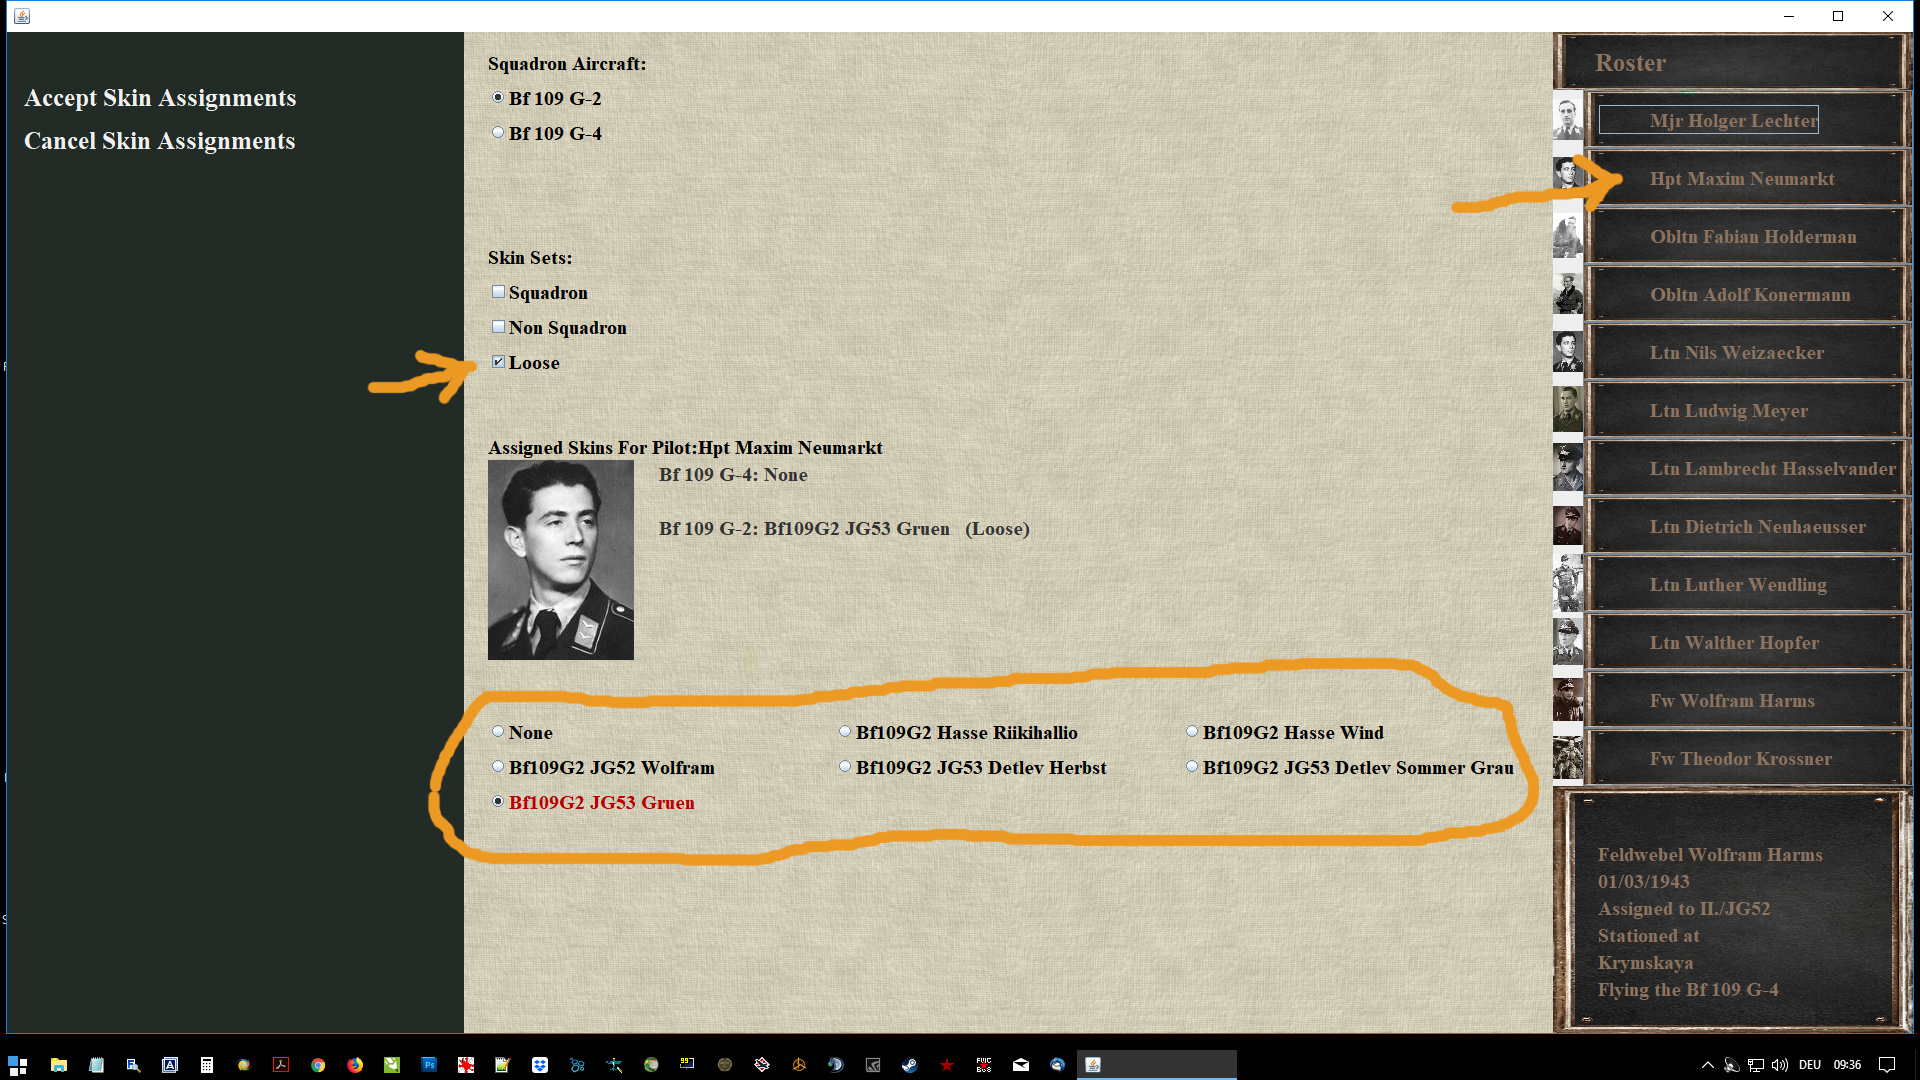Open Photoshop from the taskbar
Viewport: 1920px width, 1080px height.
click(x=429, y=1065)
